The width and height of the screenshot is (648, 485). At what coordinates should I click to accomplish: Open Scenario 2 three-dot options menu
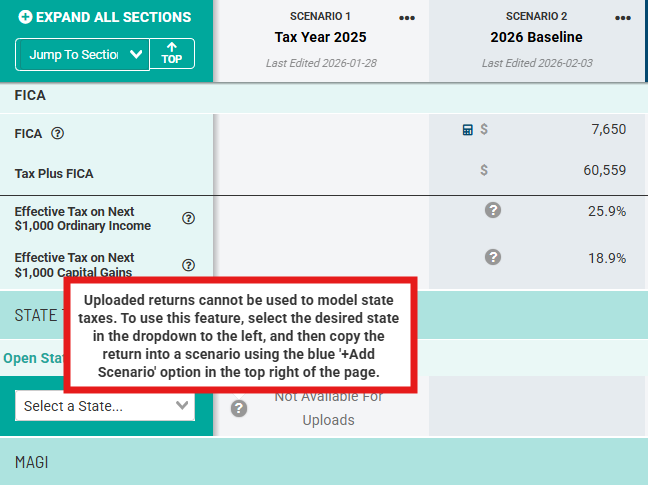(x=623, y=18)
